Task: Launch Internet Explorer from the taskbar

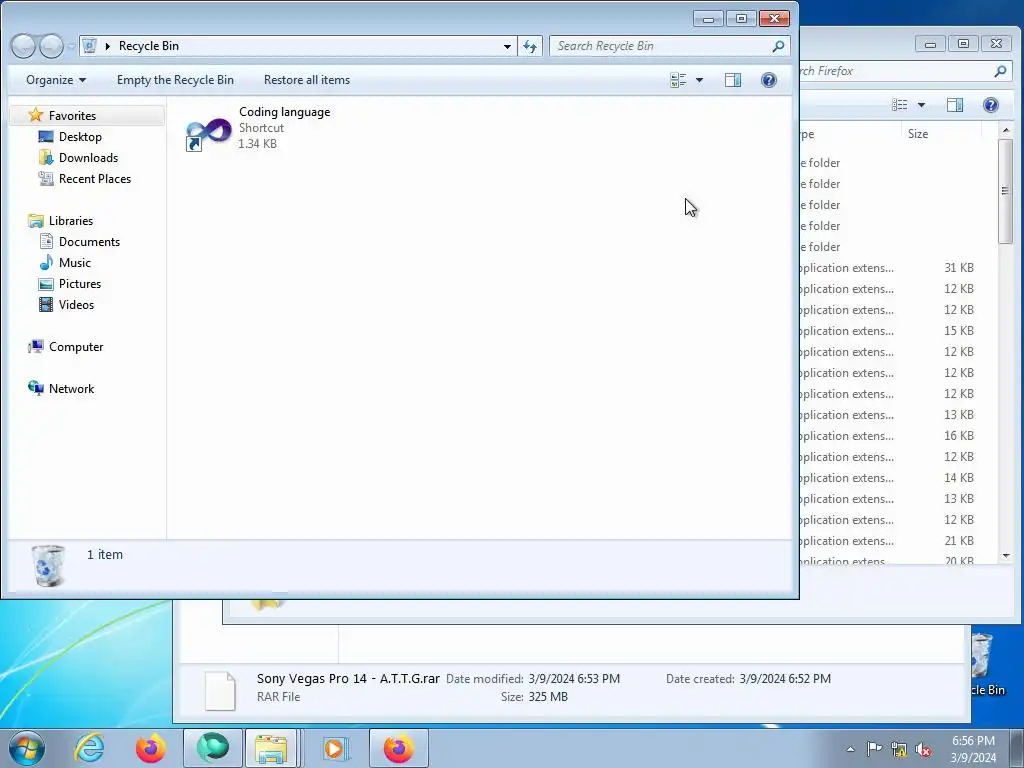Action: [89, 748]
